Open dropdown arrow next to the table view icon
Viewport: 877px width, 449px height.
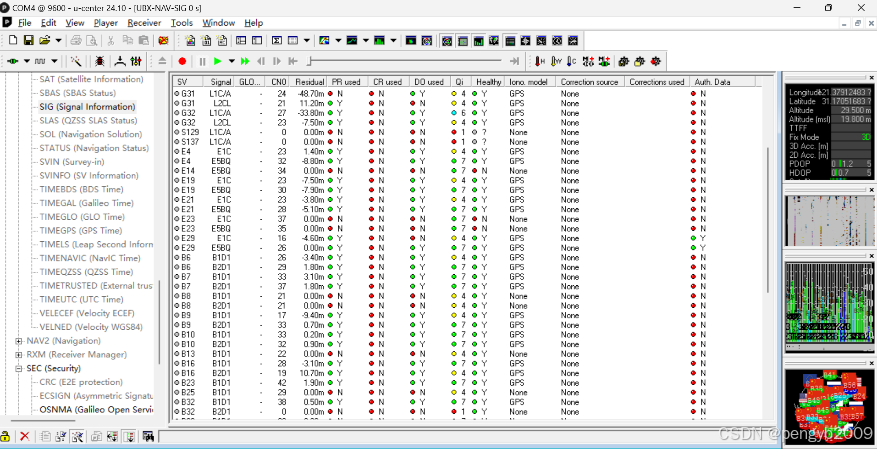tap(307, 40)
